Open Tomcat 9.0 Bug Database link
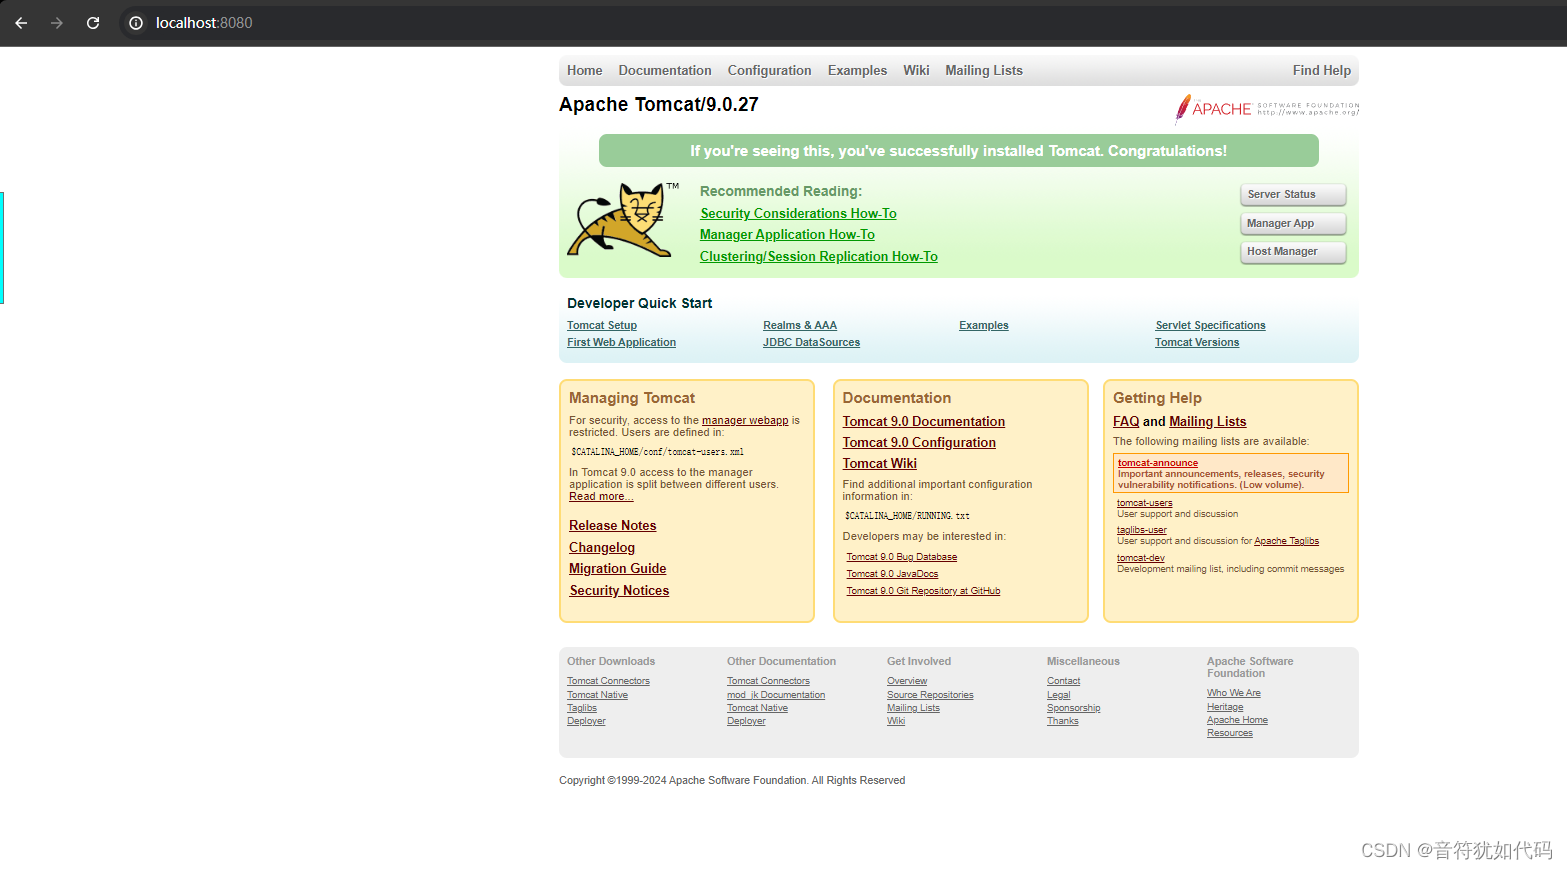This screenshot has height=870, width=1567. [902, 557]
